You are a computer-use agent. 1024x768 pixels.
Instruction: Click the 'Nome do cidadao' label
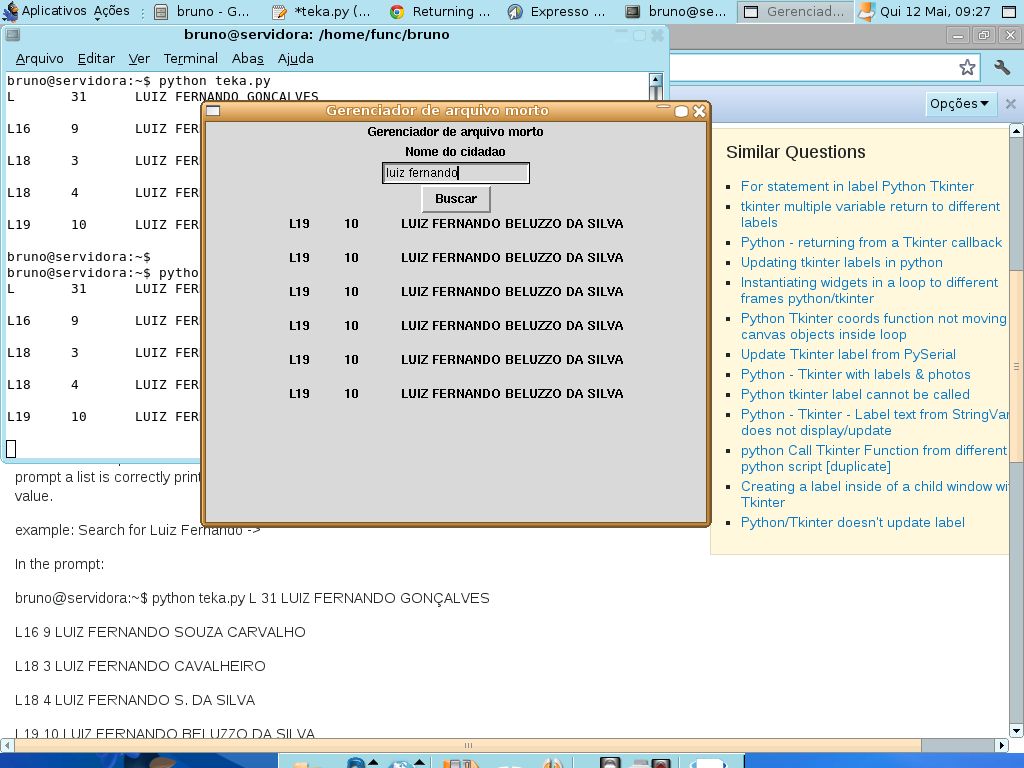pyautogui.click(x=455, y=152)
